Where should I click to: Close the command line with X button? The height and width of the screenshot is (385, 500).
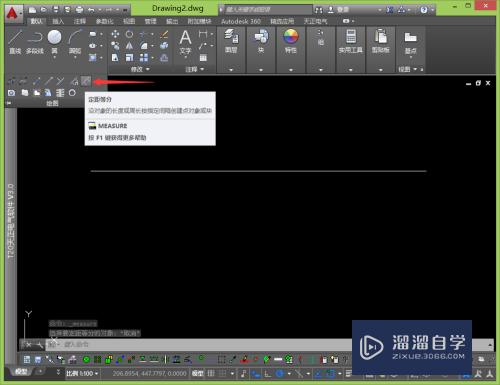[29, 345]
